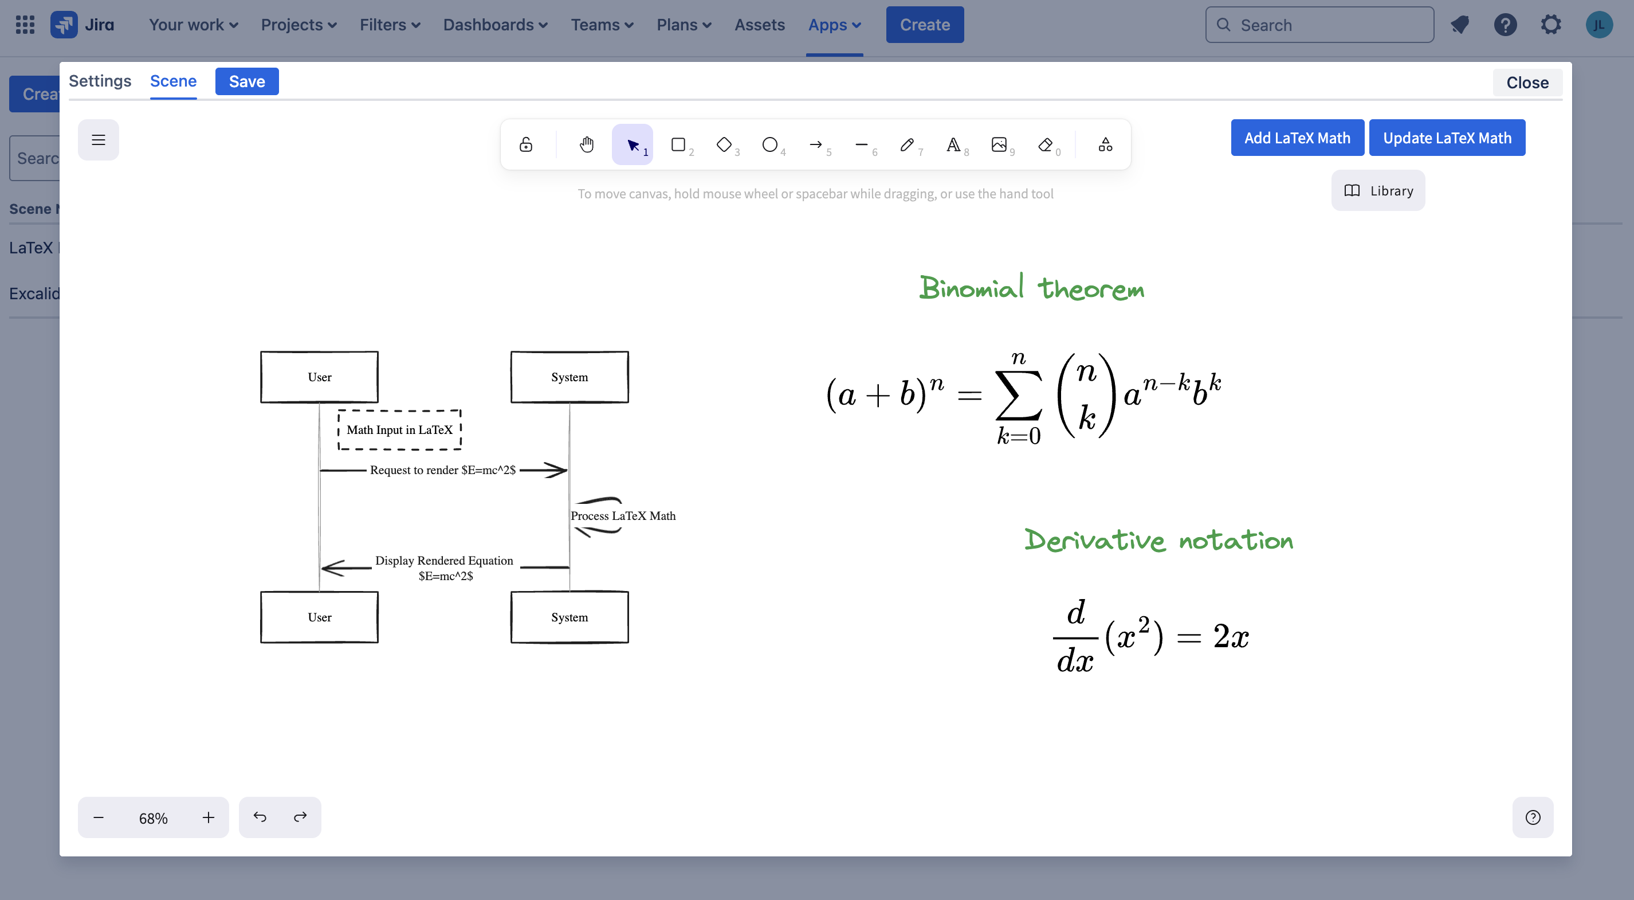Select the Process LaTeX Math label
1634x900 pixels.
pos(623,516)
